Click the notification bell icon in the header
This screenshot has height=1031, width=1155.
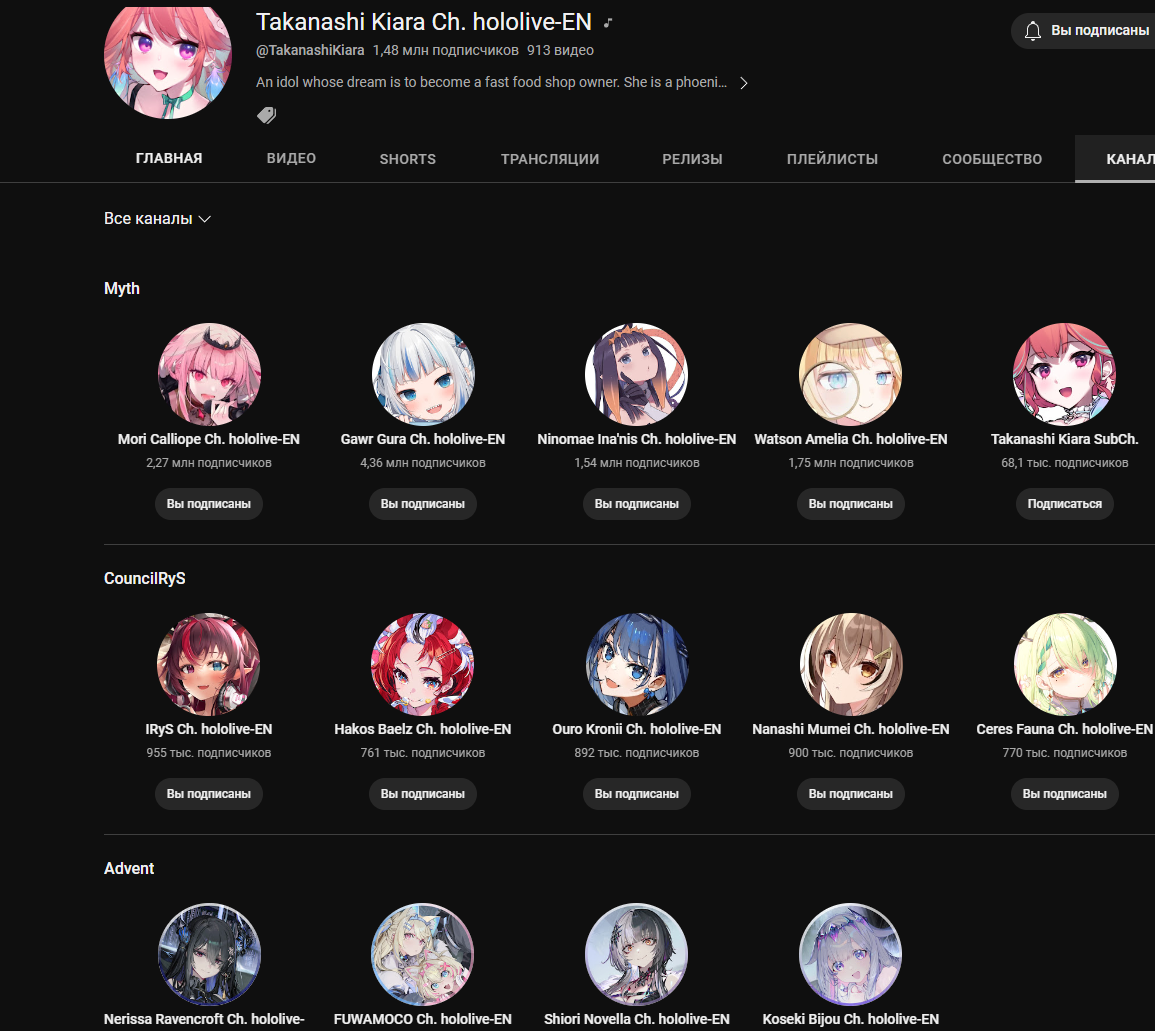[1033, 30]
